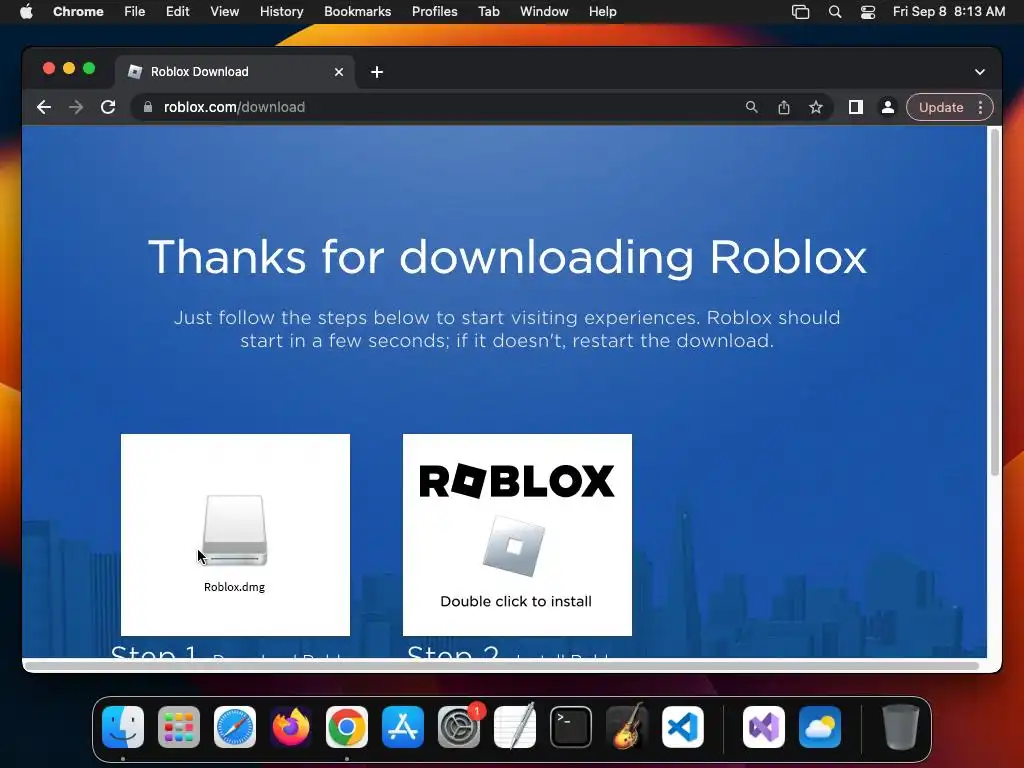The width and height of the screenshot is (1024, 768).
Task: Open the Window menu
Action: tap(544, 12)
